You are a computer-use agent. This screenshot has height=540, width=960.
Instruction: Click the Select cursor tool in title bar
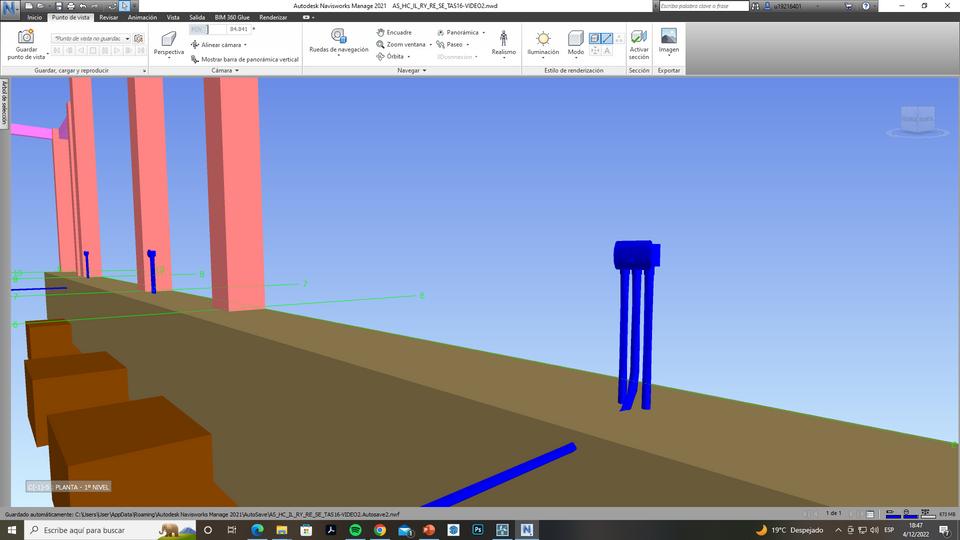124,6
